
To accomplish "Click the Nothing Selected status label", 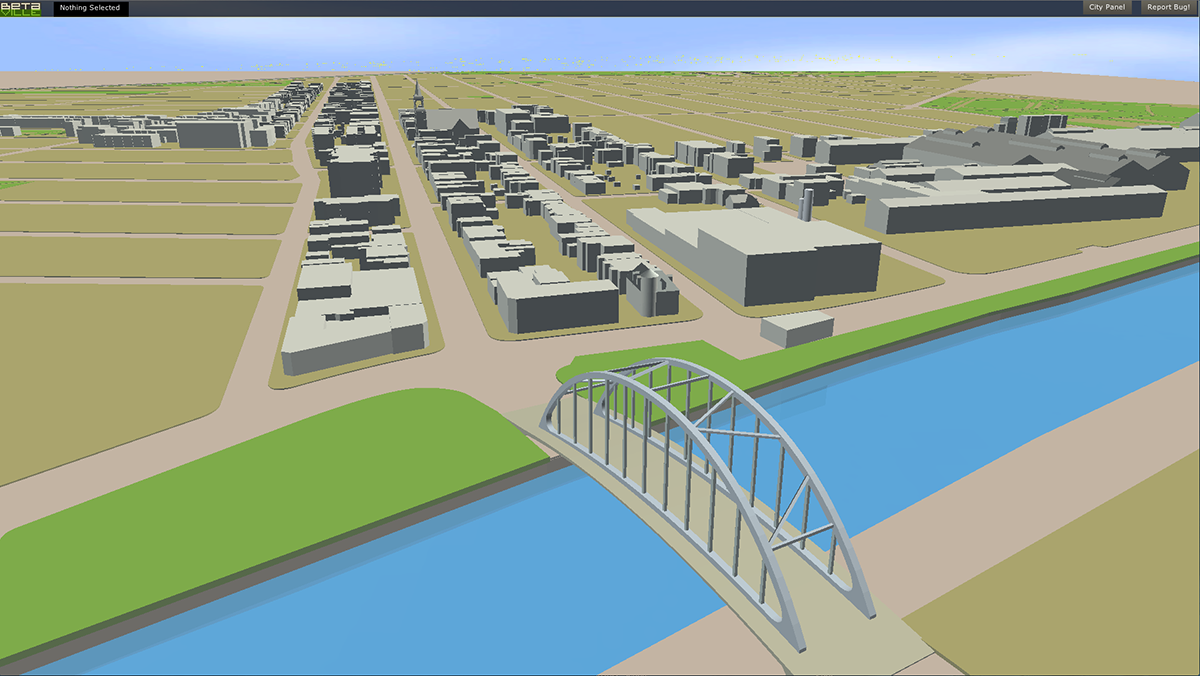I will 90,8.
